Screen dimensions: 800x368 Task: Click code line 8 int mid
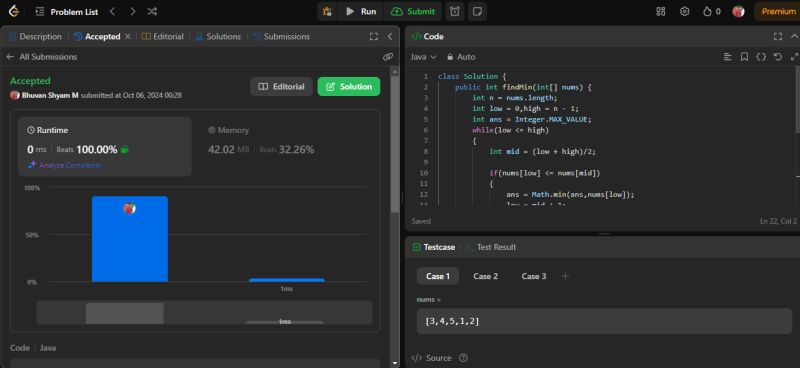(542, 152)
